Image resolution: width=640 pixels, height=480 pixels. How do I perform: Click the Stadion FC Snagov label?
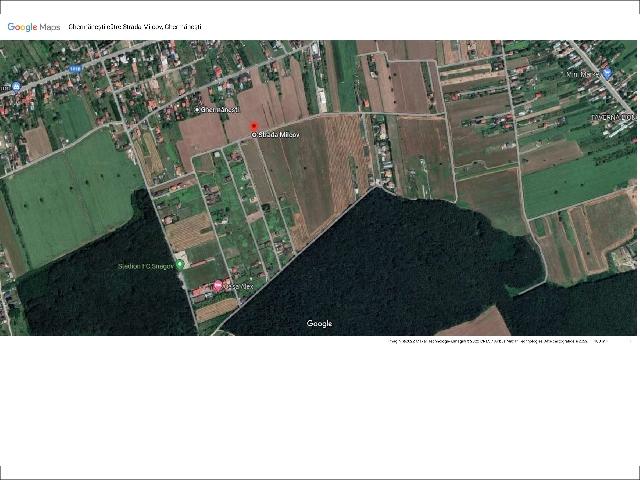146,266
